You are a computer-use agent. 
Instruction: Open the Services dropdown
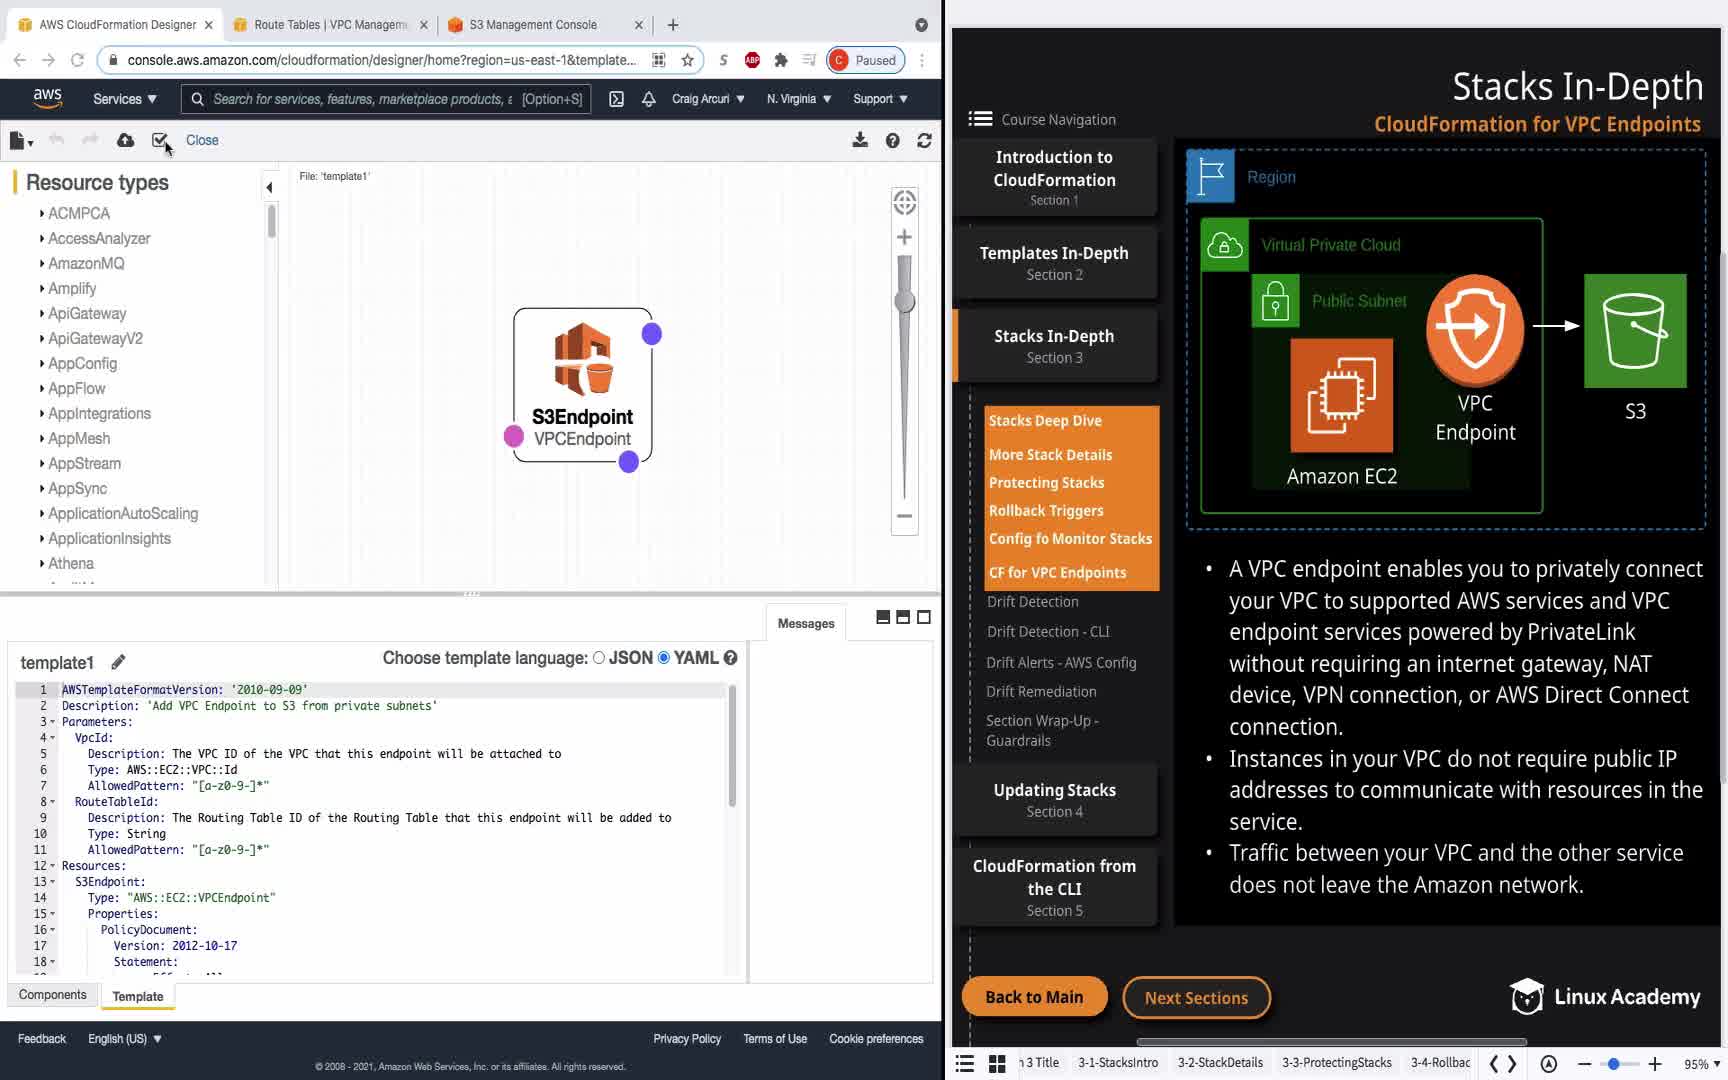click(x=125, y=99)
